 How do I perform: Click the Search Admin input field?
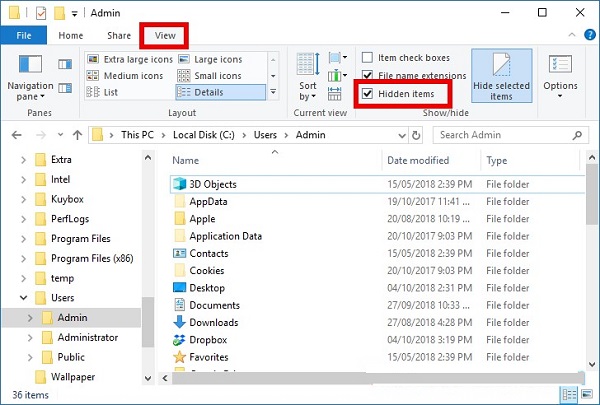505,134
